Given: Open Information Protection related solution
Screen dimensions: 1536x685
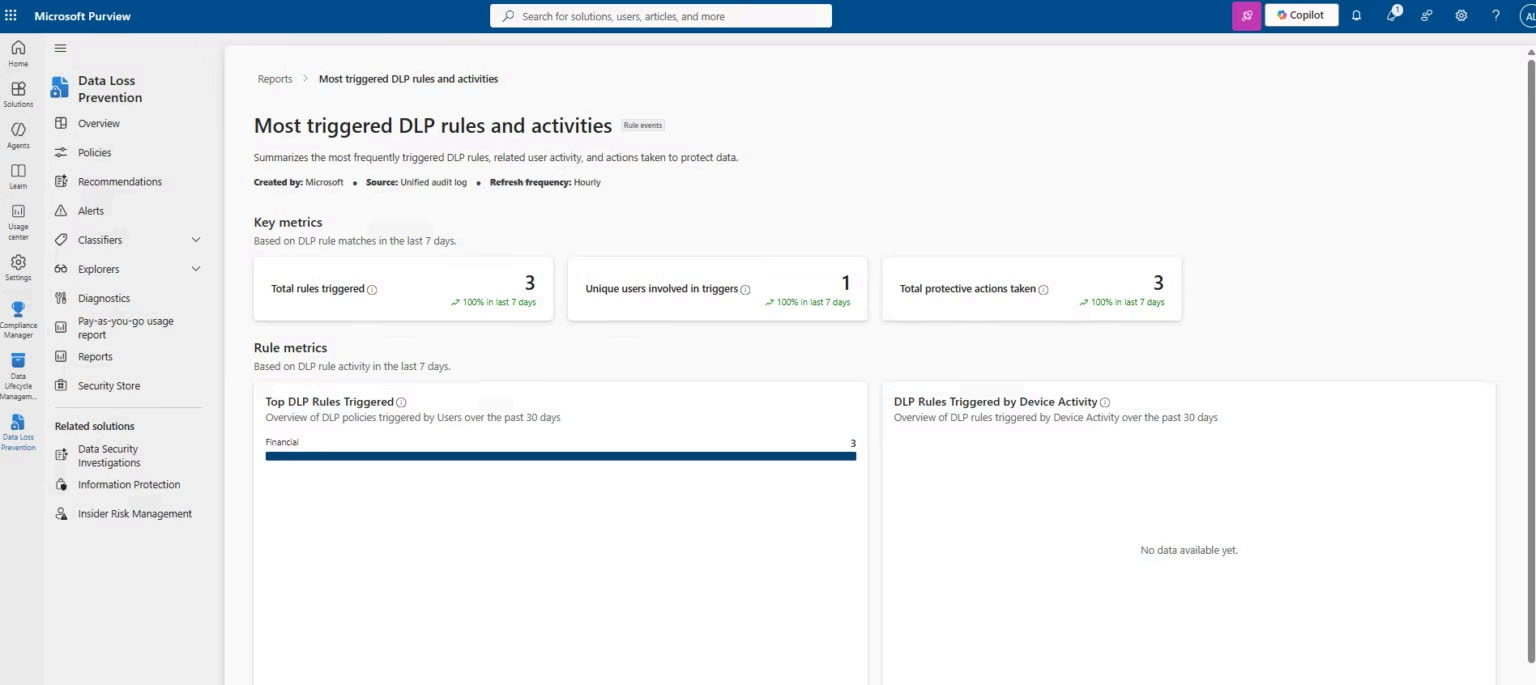Looking at the screenshot, I should click(x=127, y=485).
